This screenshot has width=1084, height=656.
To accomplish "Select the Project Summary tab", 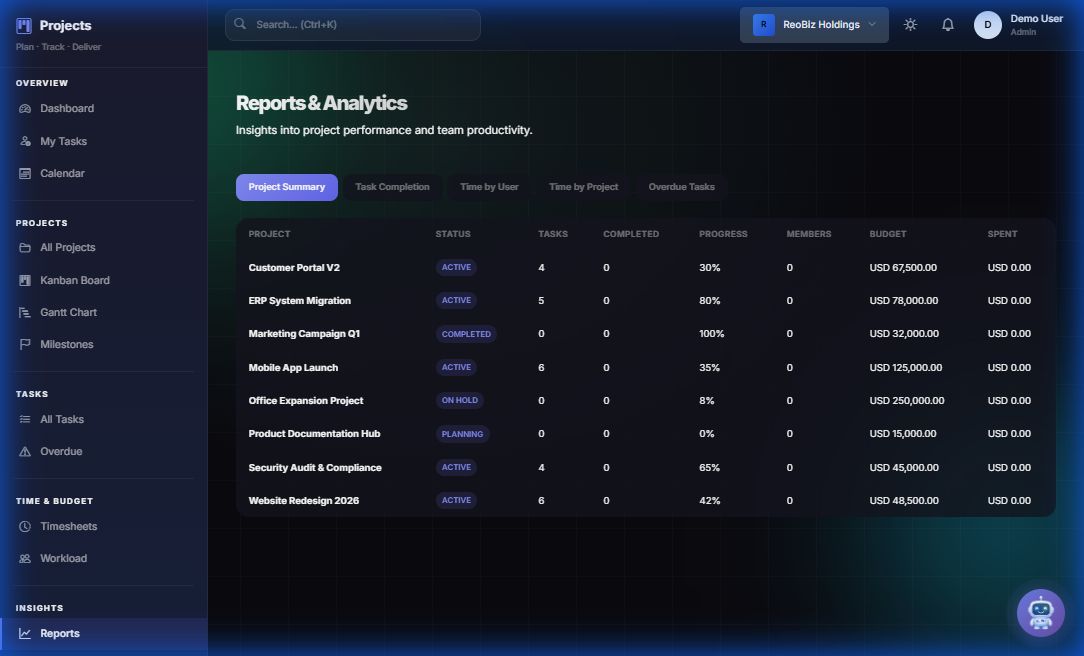I will 287,186.
